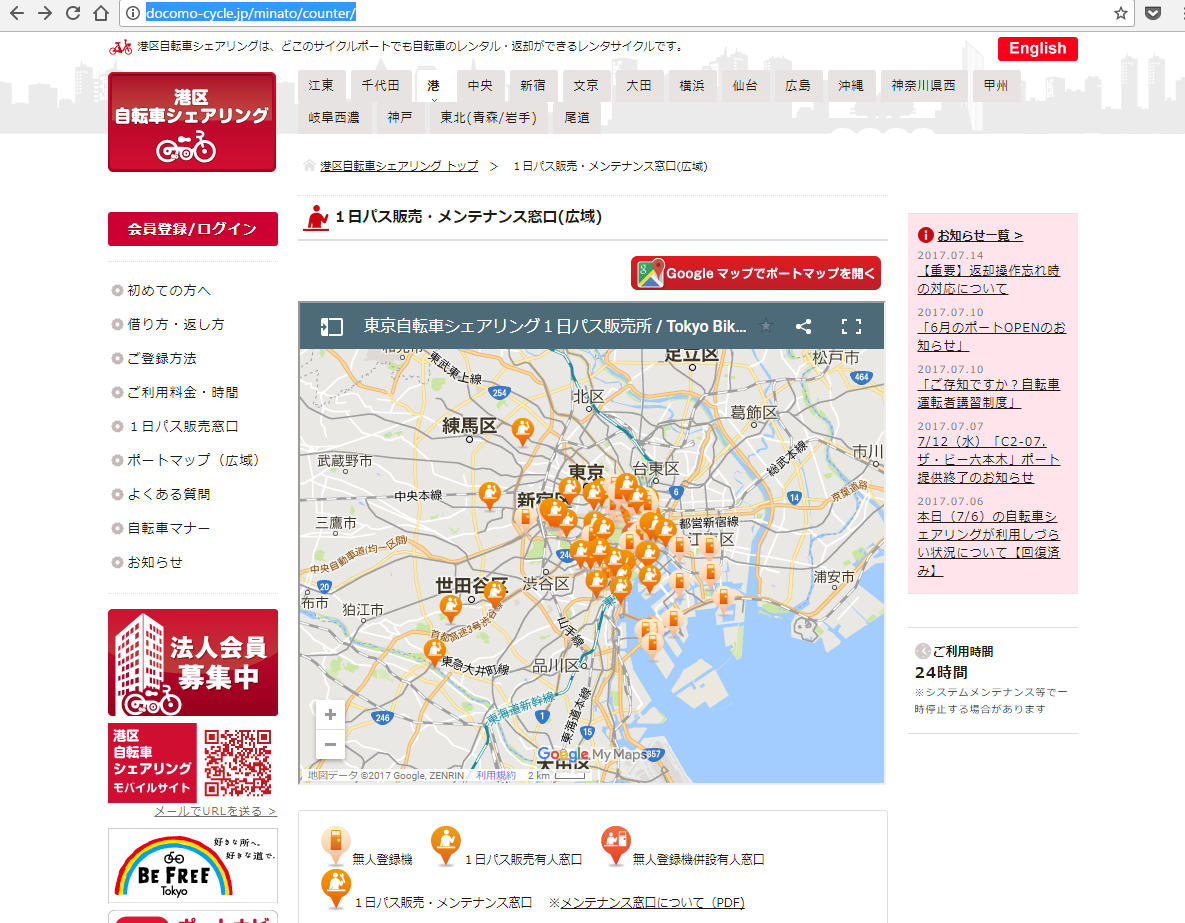Reload the page with refresh icon
Screen dimensions: 1185x923
pos(73,13)
